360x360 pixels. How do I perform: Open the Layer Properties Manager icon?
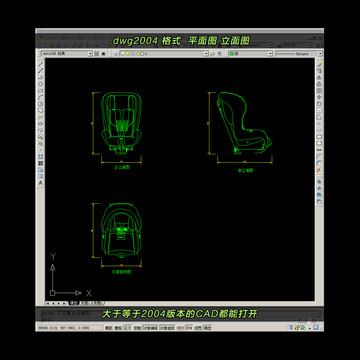[x=116, y=53]
